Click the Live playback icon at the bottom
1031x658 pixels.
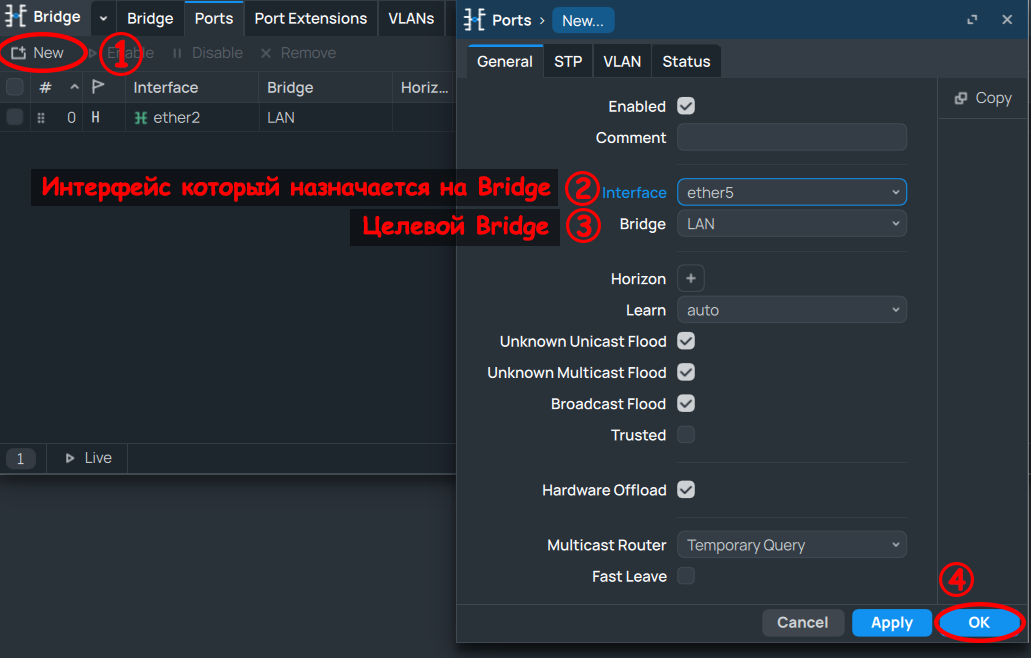[x=70, y=457]
